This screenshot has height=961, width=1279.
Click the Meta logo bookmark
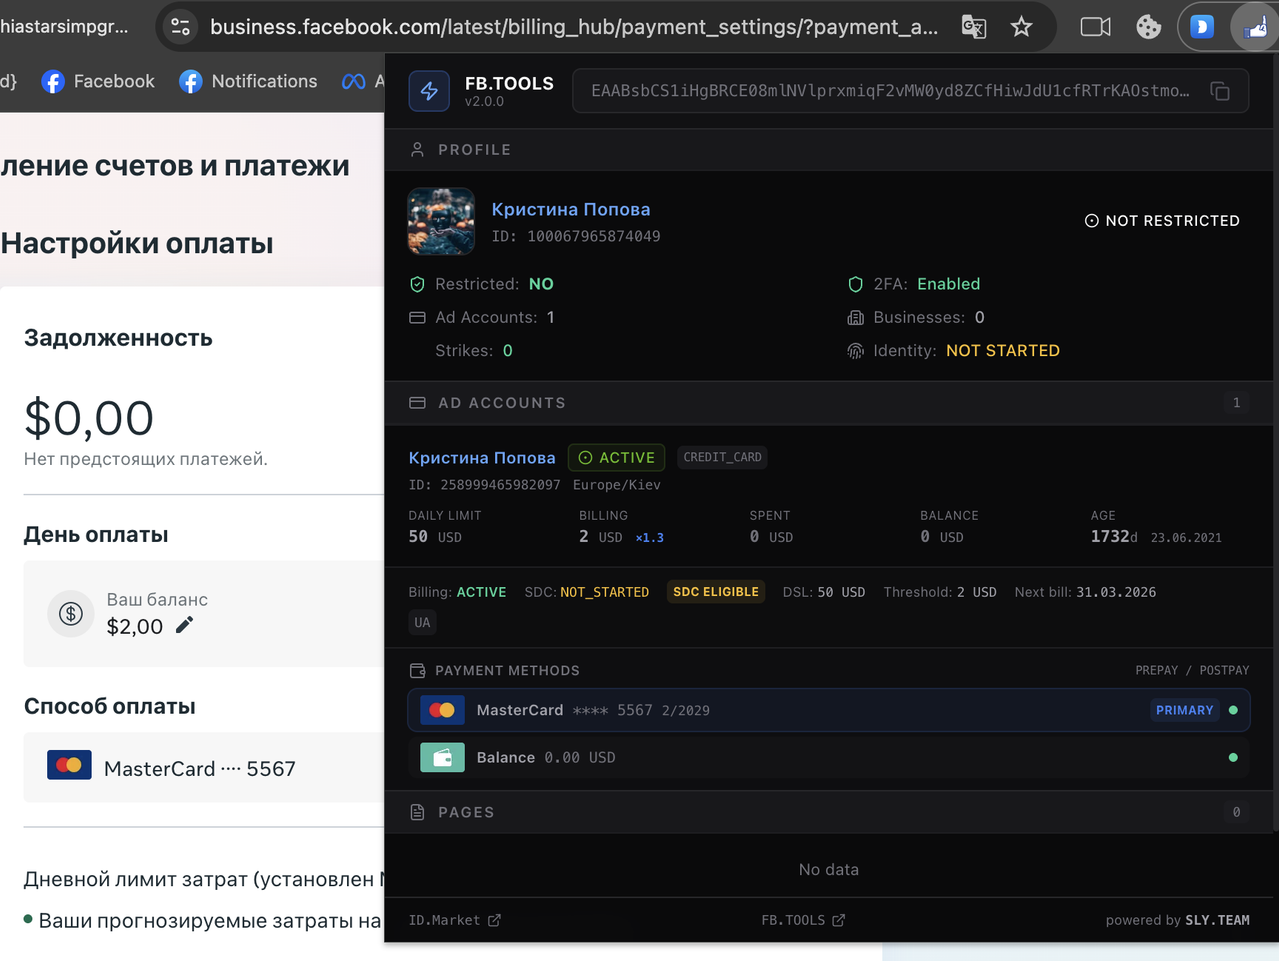(x=353, y=81)
